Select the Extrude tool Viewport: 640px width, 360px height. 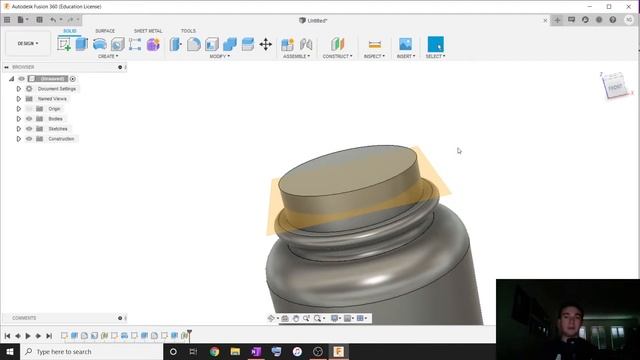pyautogui.click(x=82, y=44)
